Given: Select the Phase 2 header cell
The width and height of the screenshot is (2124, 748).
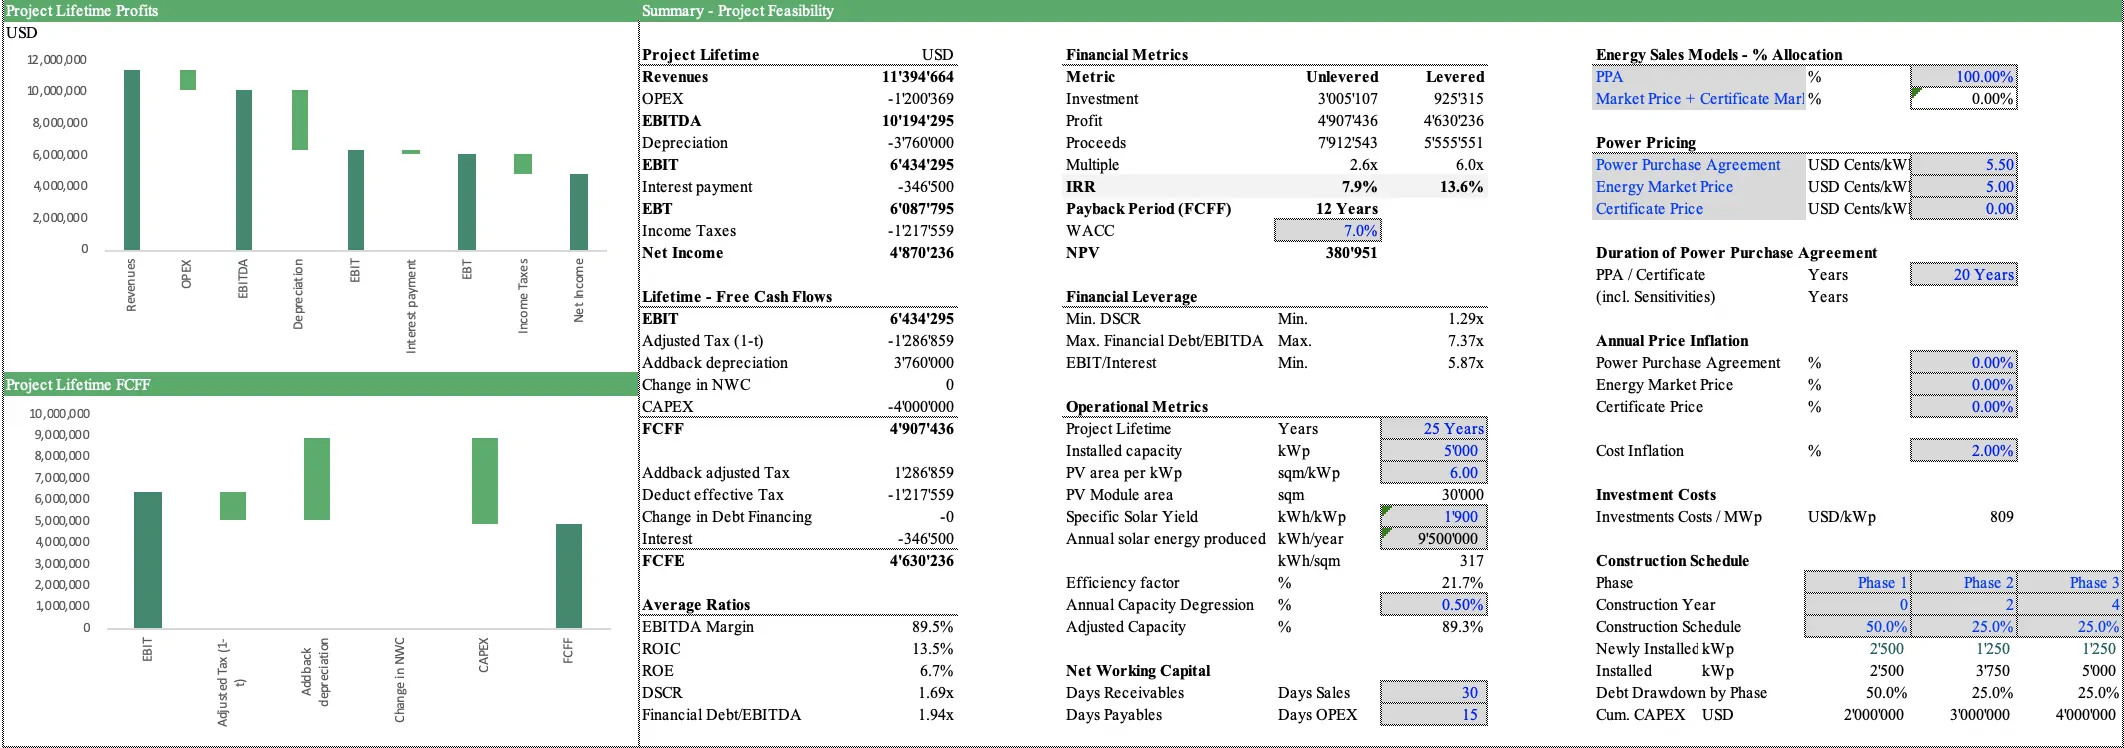Looking at the screenshot, I should [1964, 583].
